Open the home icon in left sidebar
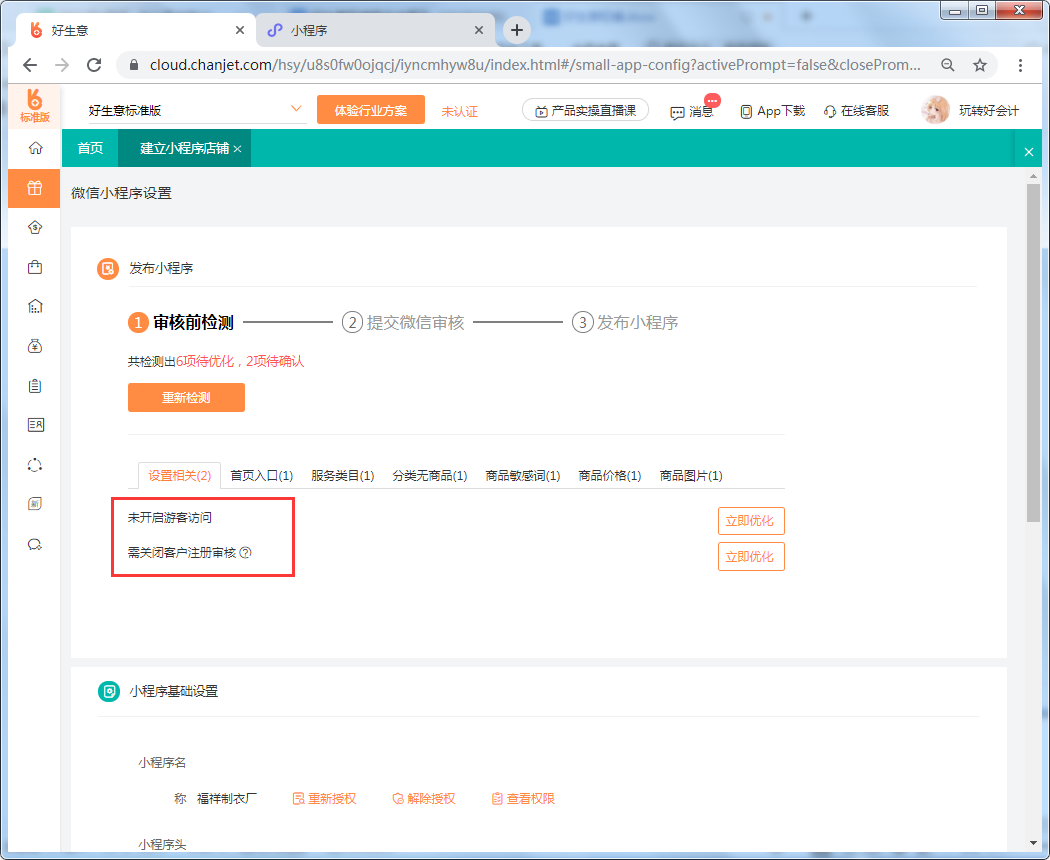Viewport: 1050px width, 860px height. 35,148
